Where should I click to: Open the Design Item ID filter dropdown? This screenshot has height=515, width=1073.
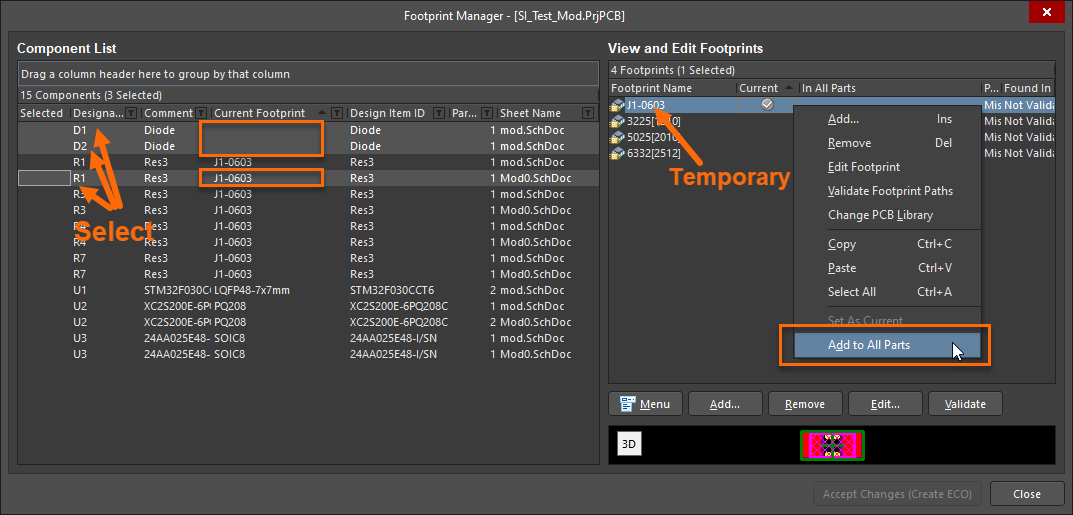click(439, 113)
